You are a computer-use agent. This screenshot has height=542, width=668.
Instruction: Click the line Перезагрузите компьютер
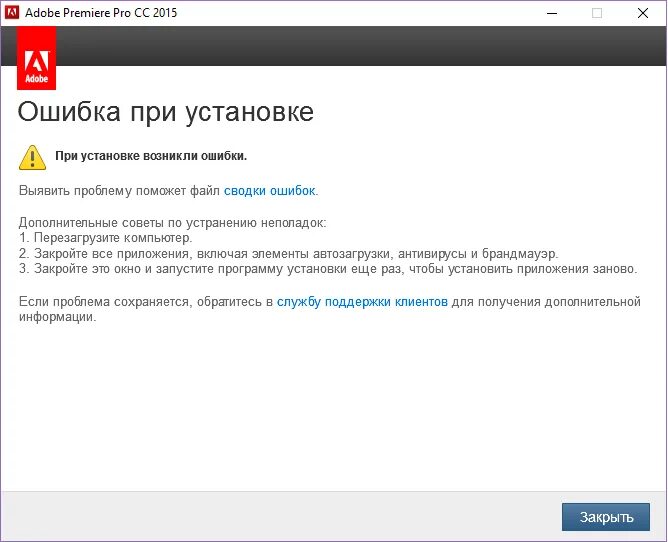coord(106,238)
